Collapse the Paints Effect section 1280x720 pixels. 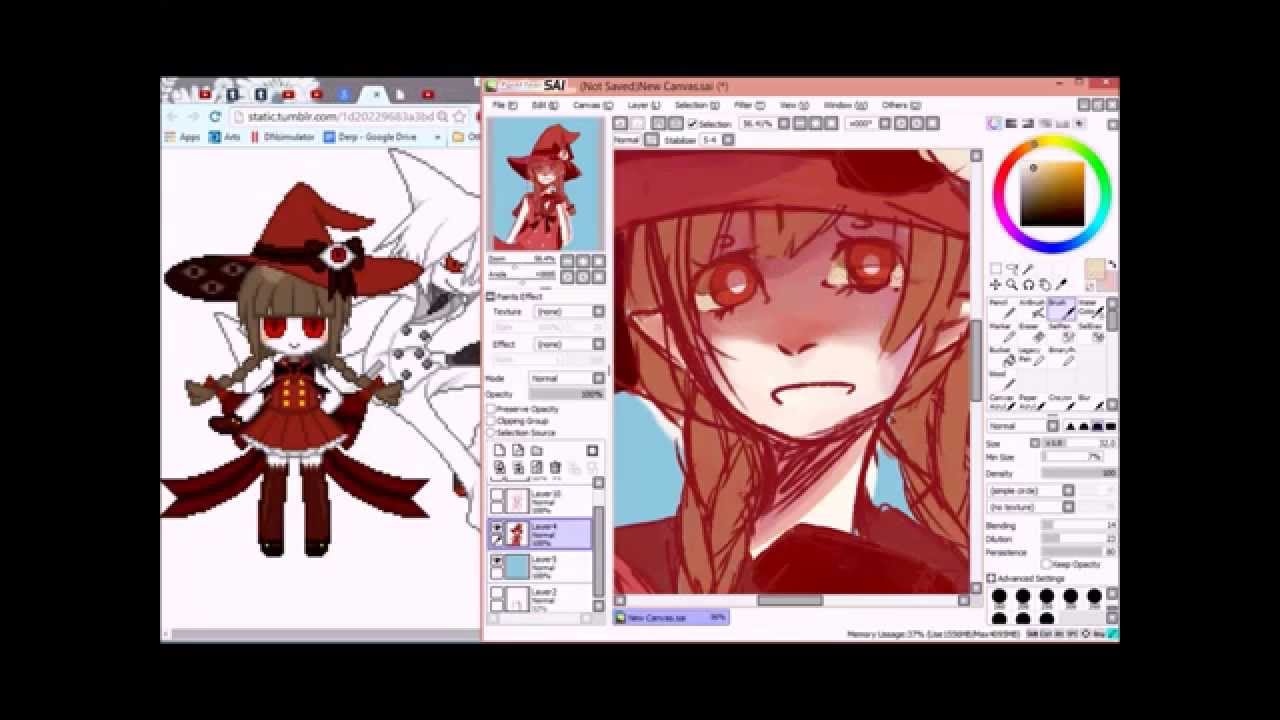coord(491,297)
